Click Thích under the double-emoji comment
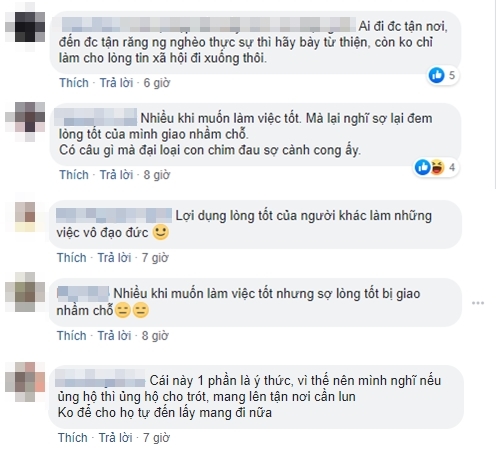 click(72, 336)
